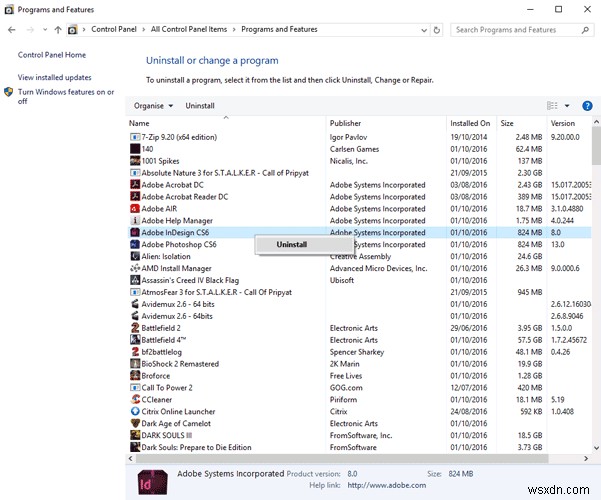Screen dimensions: 601x500
Task: Click the InDesign thumbnail in details pane
Action: [153, 482]
